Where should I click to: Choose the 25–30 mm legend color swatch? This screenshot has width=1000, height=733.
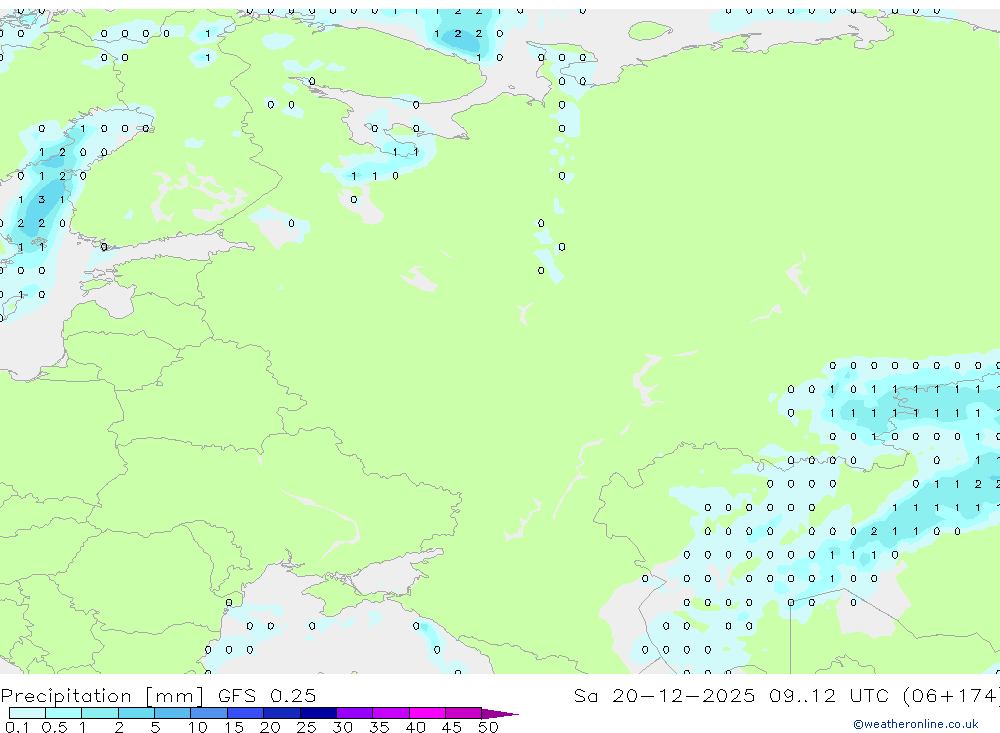pyautogui.click(x=318, y=713)
